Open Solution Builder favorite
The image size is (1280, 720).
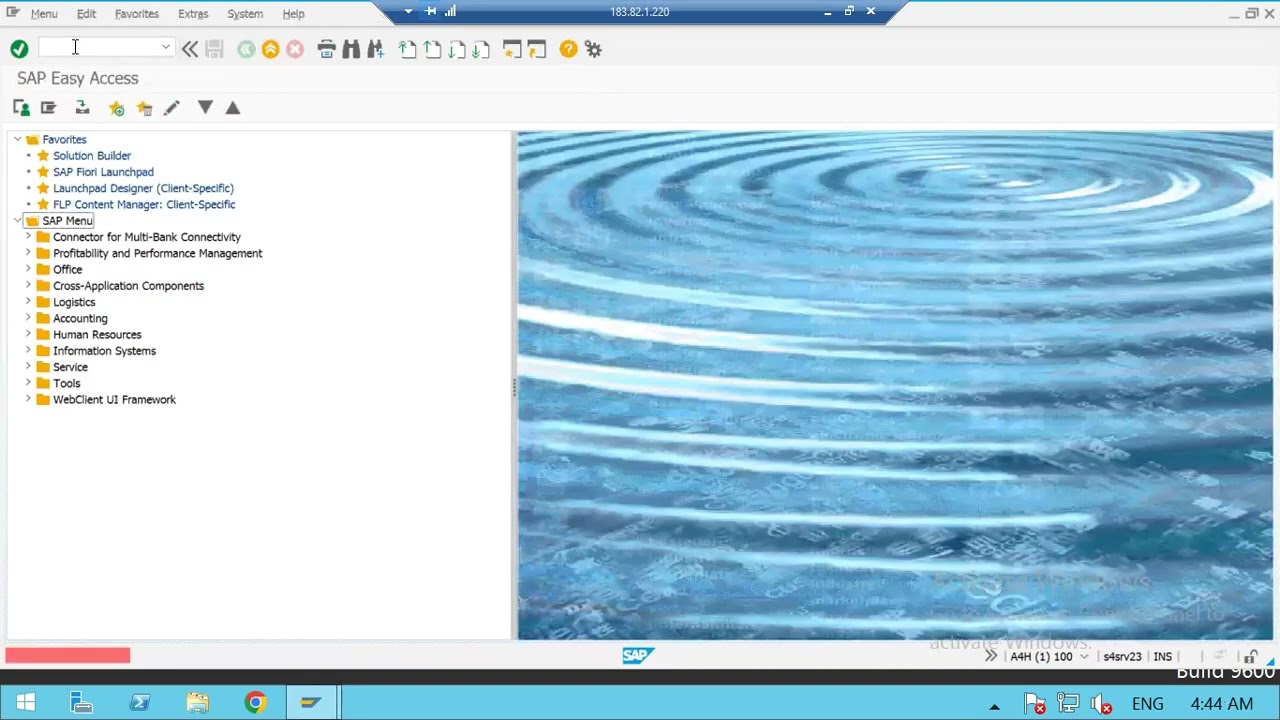coord(92,156)
